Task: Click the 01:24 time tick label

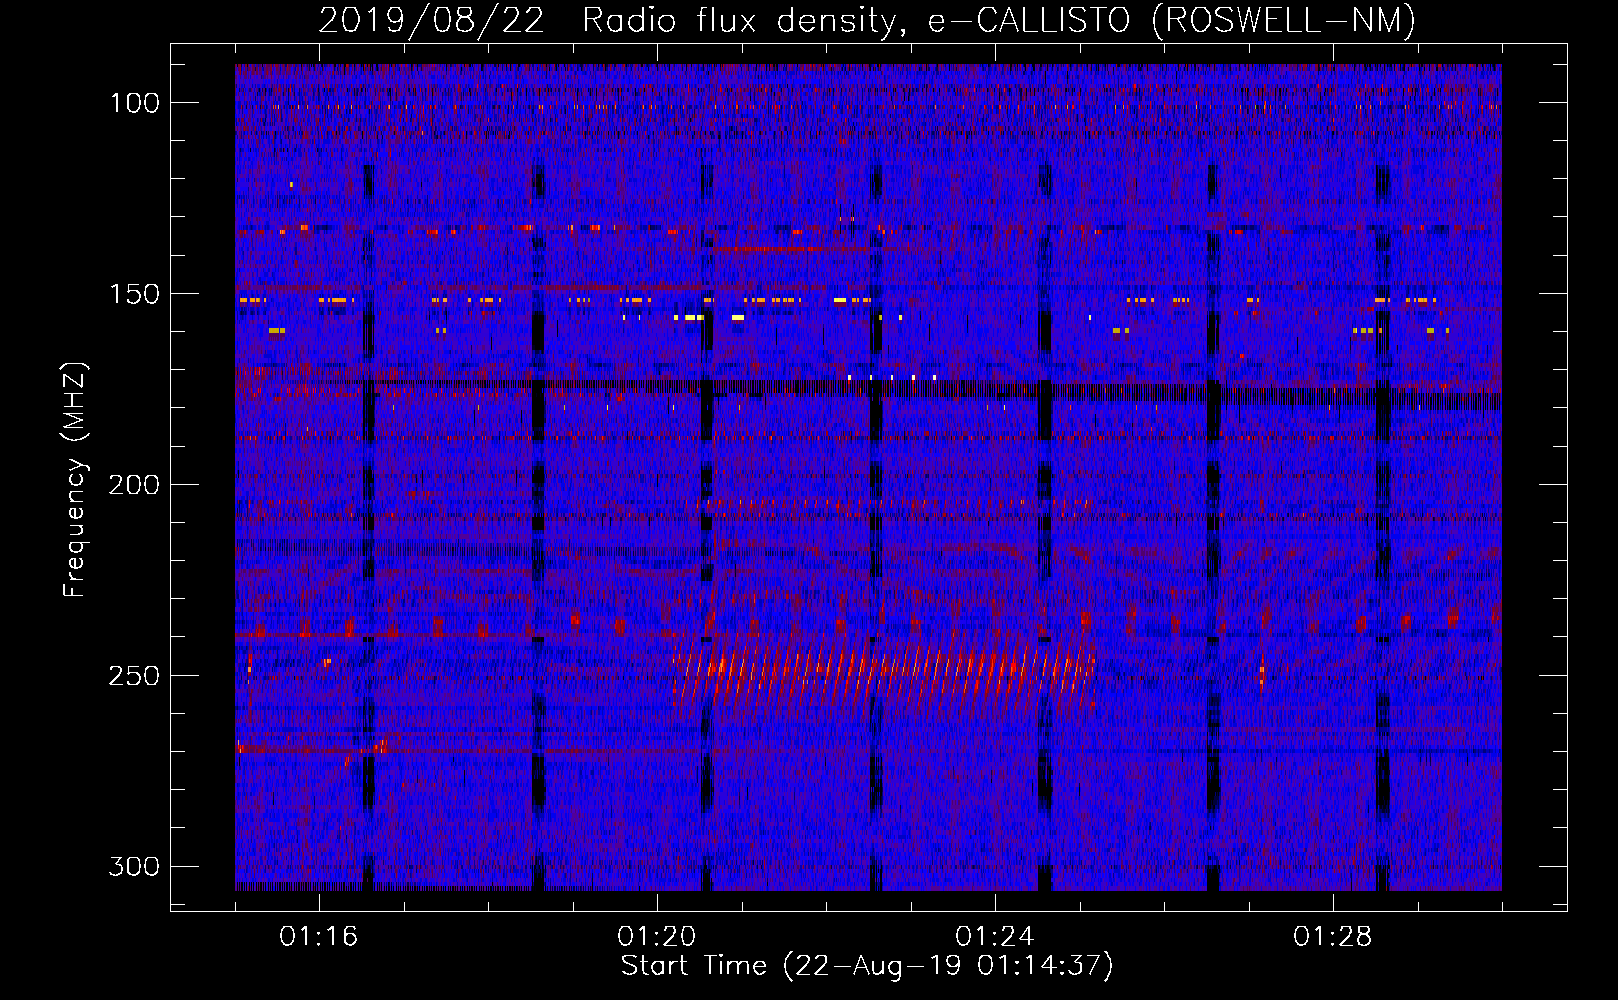Action: (x=994, y=937)
